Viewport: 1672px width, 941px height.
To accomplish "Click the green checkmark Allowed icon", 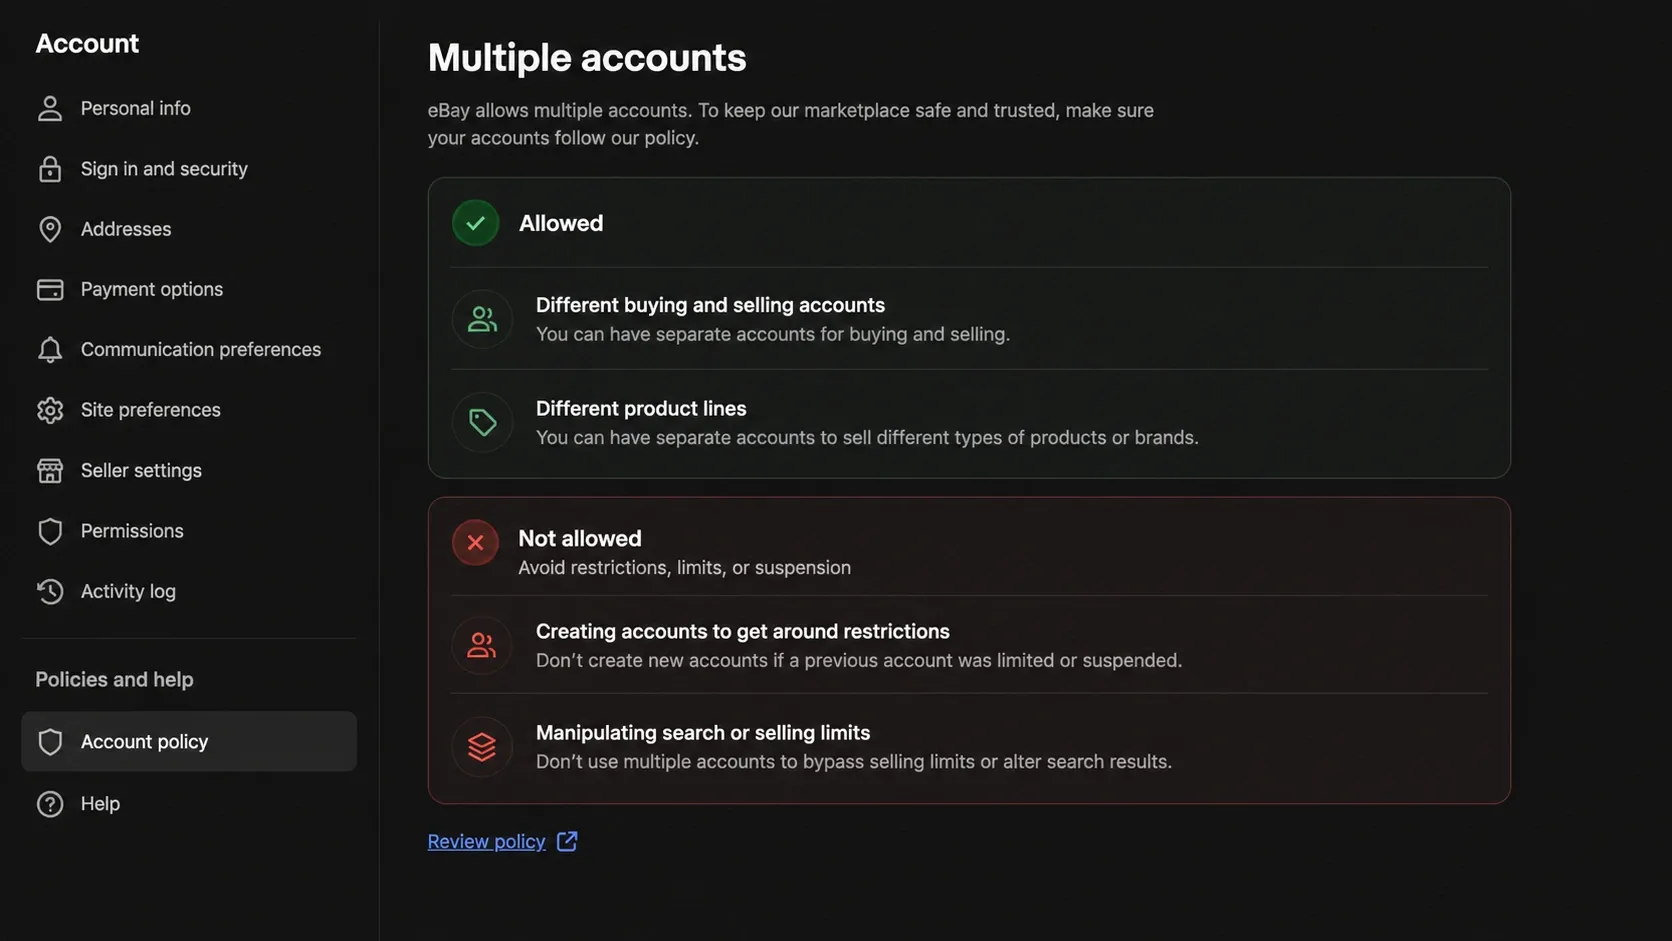I will coord(476,223).
